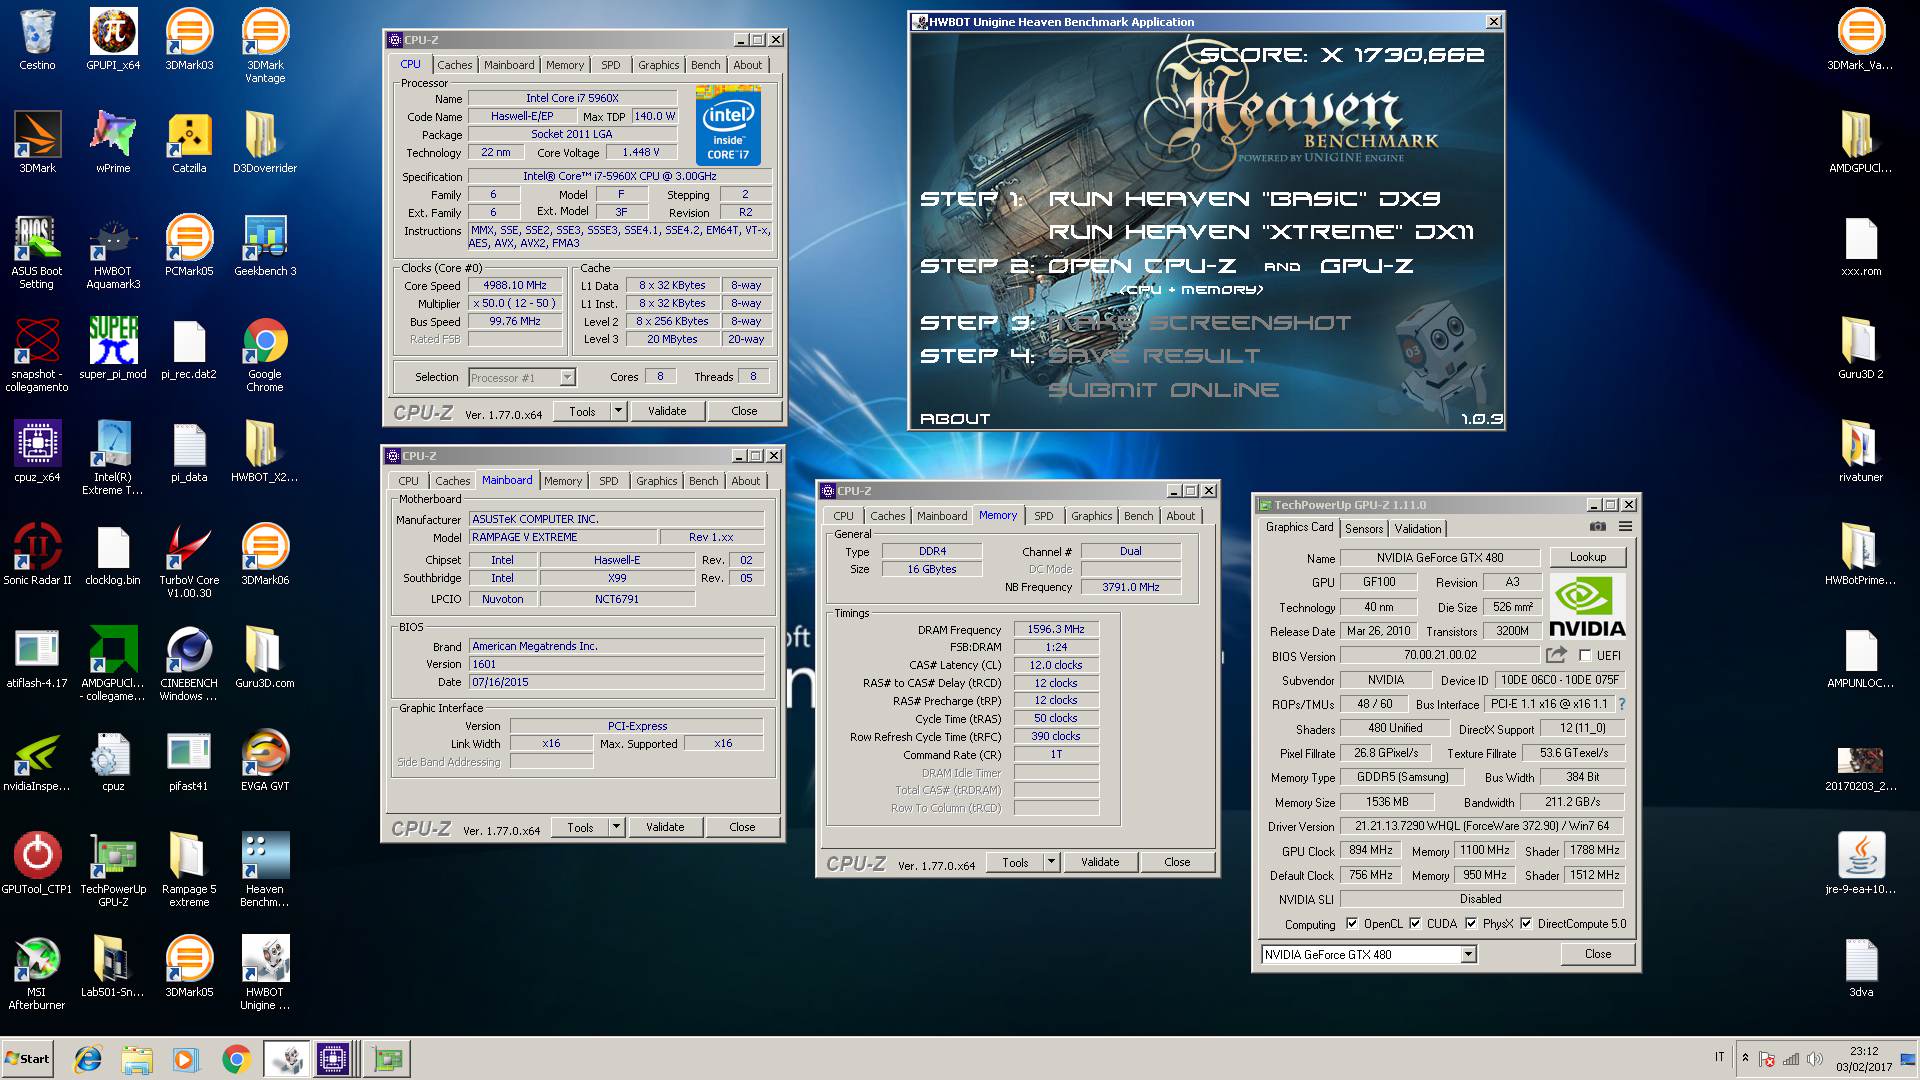Open the TurboV Core desktop icon
Image resolution: width=1920 pixels, height=1080 pixels.
click(x=189, y=561)
